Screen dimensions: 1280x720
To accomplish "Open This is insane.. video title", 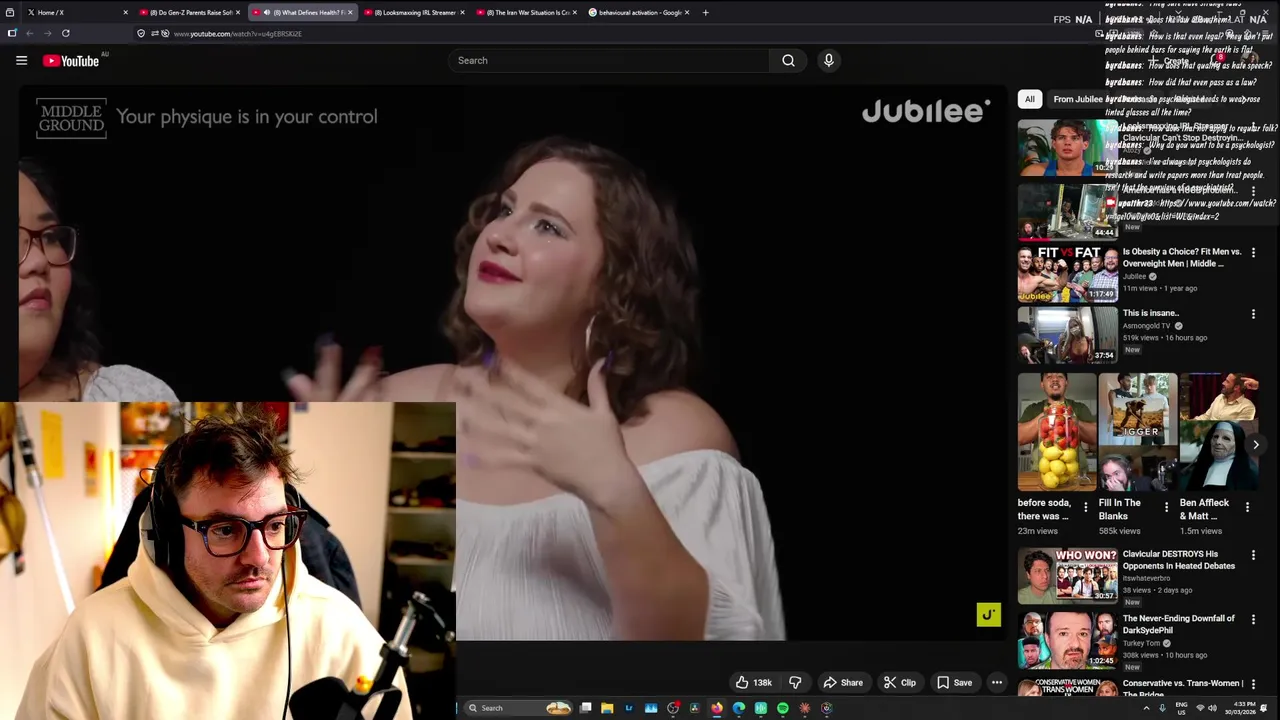I will (1150, 313).
